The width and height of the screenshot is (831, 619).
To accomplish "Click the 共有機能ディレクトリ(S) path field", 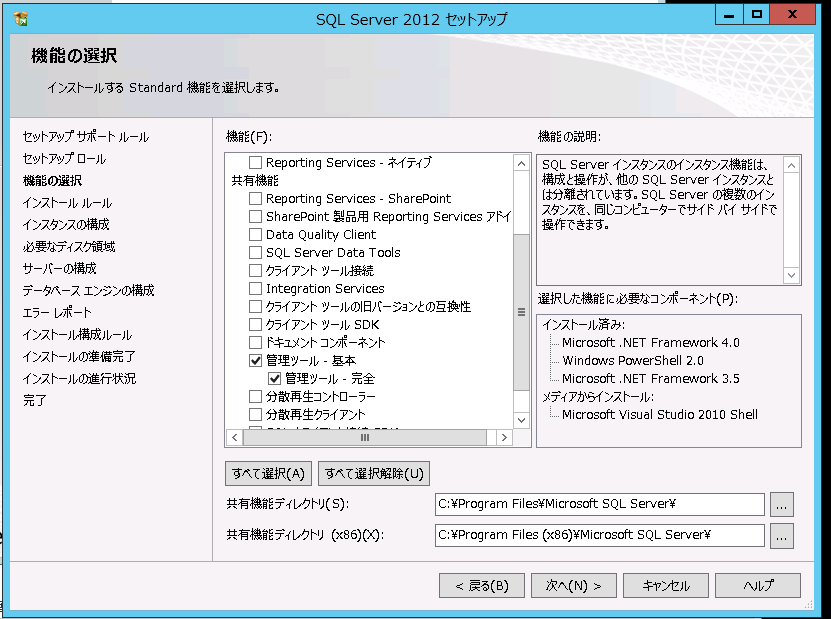I will tap(600, 505).
